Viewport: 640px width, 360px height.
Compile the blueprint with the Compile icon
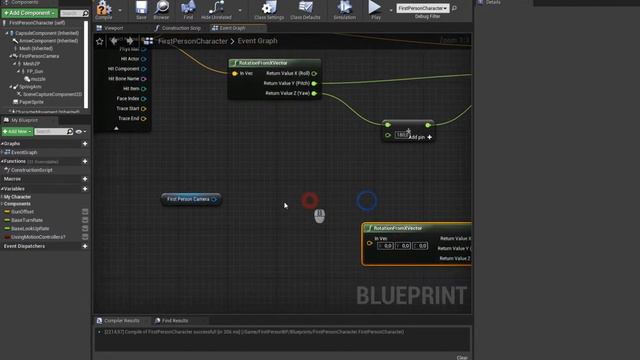pos(104,9)
